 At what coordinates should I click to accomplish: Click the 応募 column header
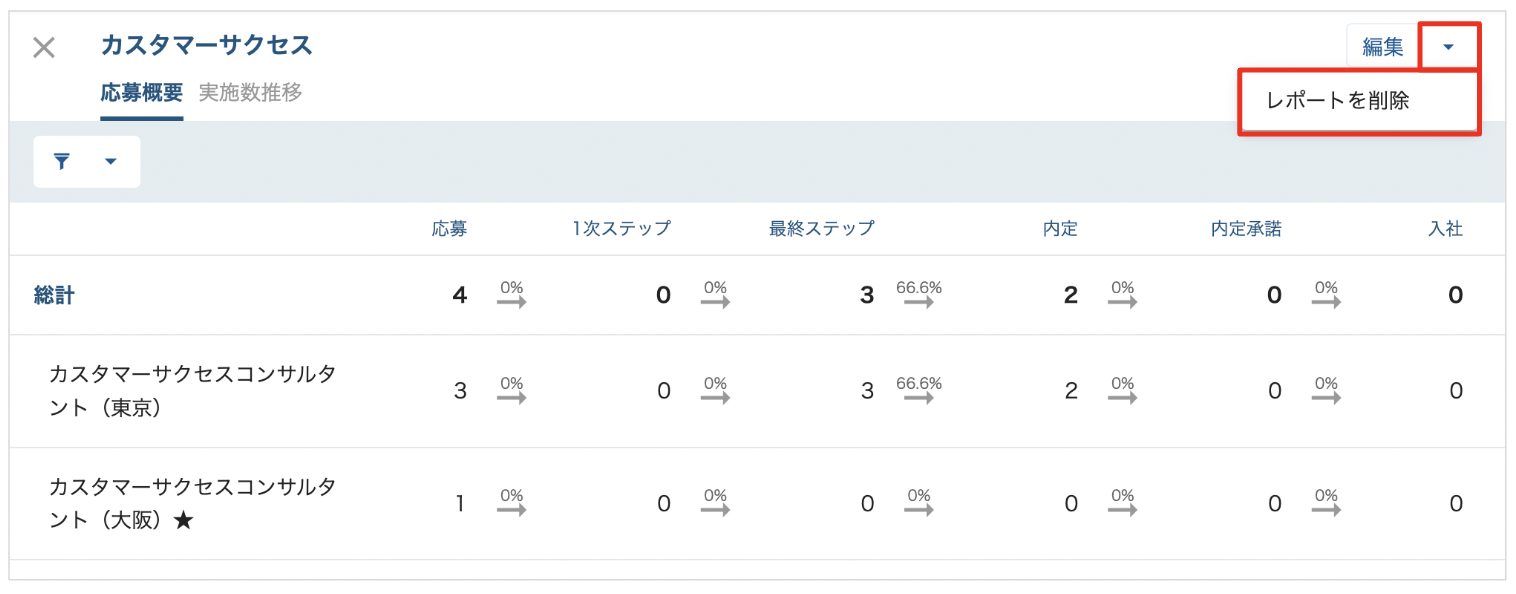[x=449, y=229]
